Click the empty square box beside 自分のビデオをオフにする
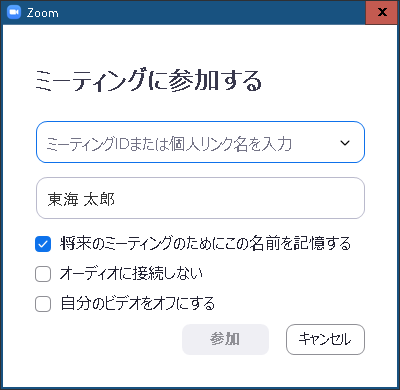Image resolution: width=400 pixels, height=390 pixels. [x=43, y=304]
